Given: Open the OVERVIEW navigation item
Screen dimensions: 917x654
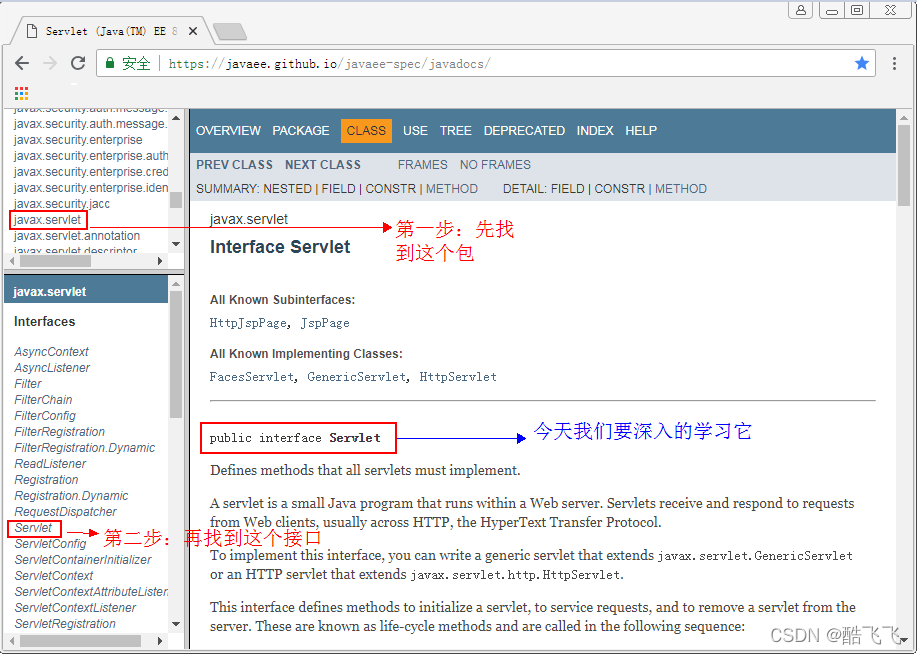Looking at the screenshot, I should click(x=228, y=130).
